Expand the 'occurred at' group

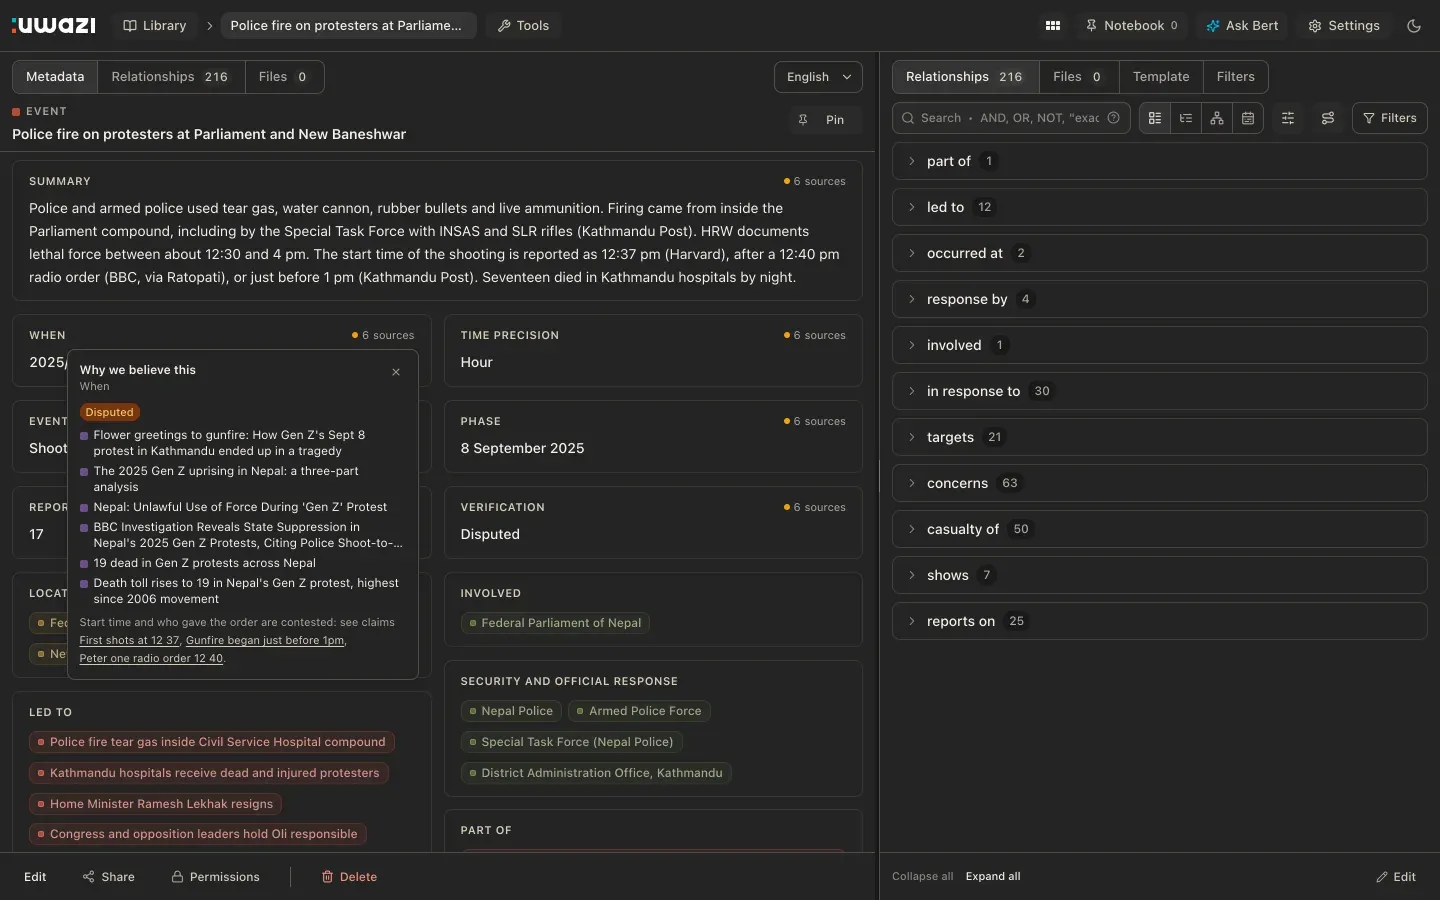(x=1159, y=253)
